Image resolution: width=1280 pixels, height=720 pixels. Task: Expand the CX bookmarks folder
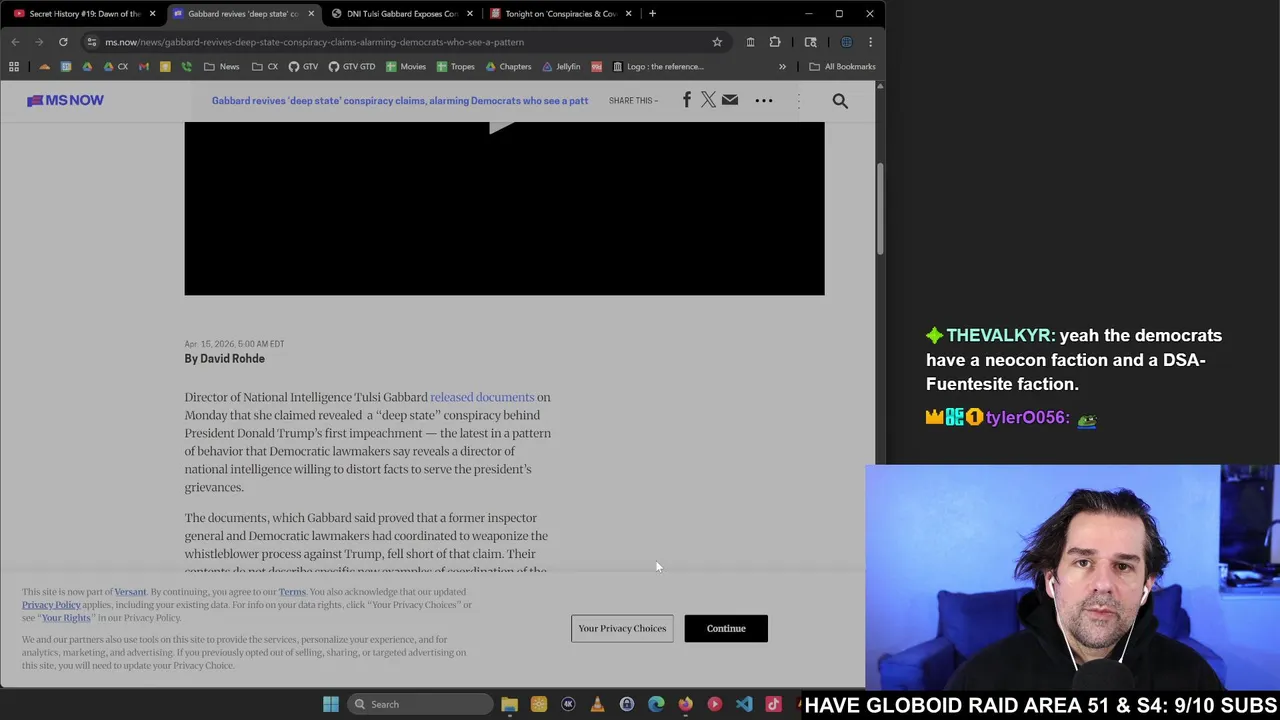(x=265, y=67)
